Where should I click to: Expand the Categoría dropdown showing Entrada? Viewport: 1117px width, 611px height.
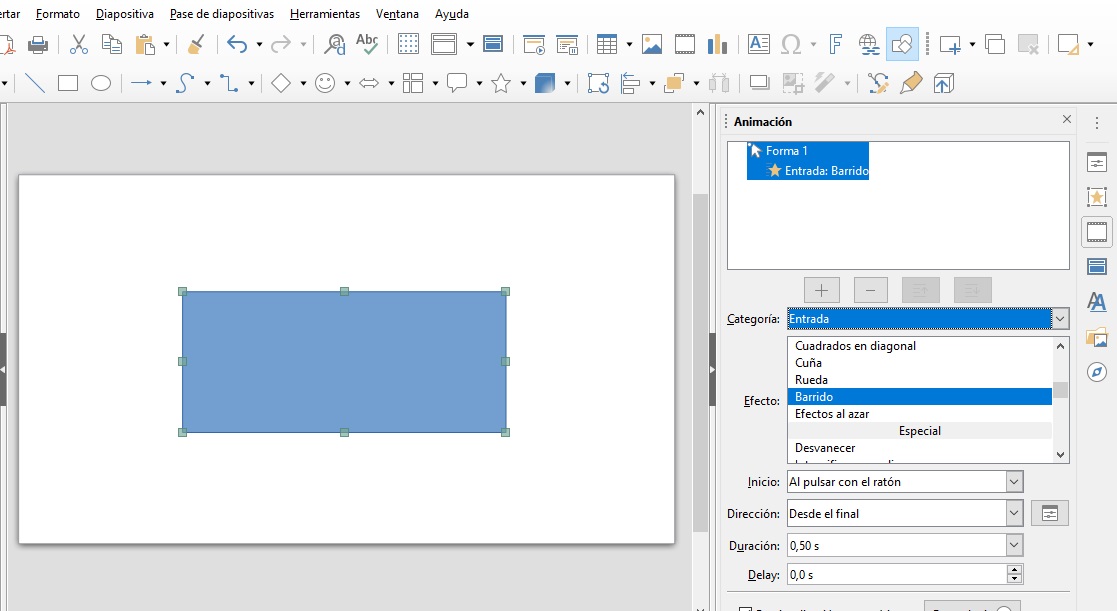(1060, 319)
